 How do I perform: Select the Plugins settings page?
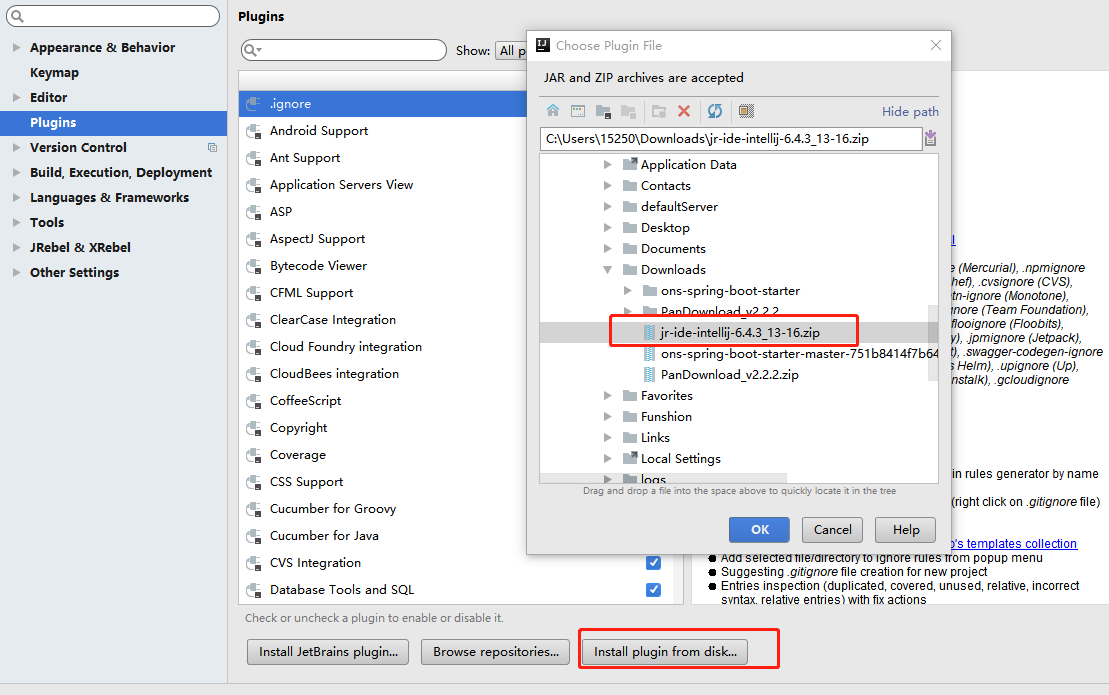(113, 122)
